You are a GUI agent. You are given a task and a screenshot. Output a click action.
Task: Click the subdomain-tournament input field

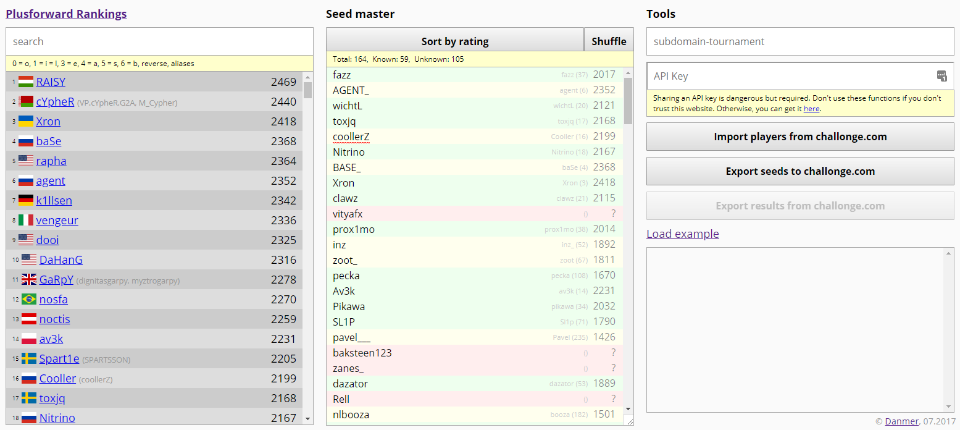[x=800, y=42]
